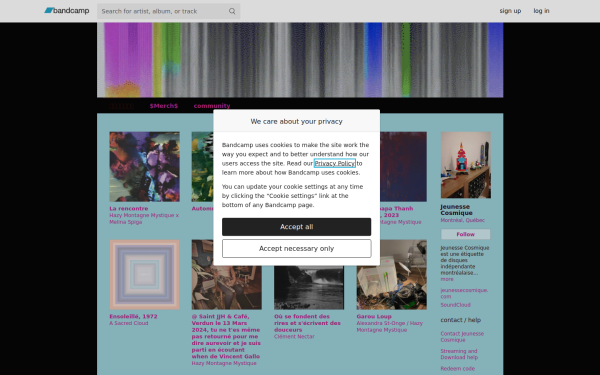Viewport: 600px width, 375px height.
Task: Open the SoundCloud link
Action: click(x=455, y=305)
